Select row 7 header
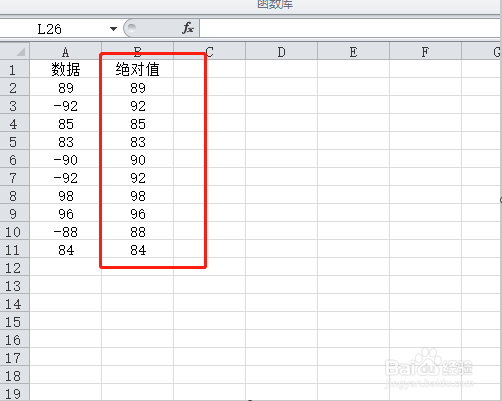Screen dimensions: 502x401 (x=15, y=177)
